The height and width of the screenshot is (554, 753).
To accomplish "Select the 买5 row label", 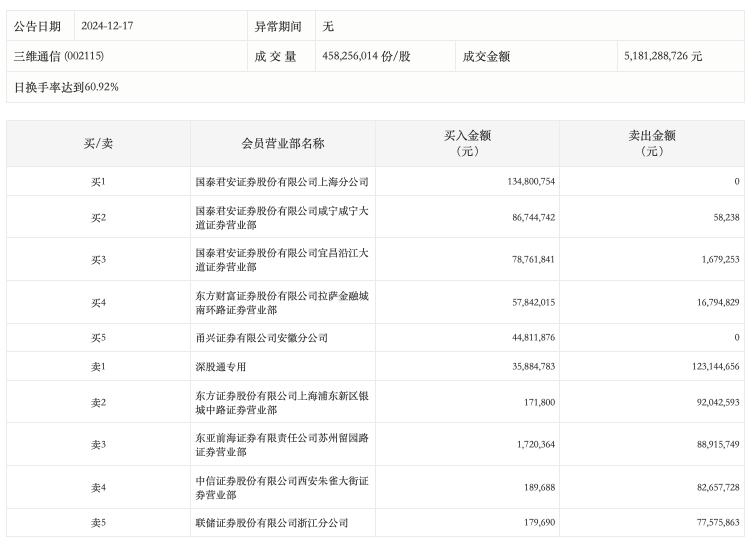I will click(98, 338).
